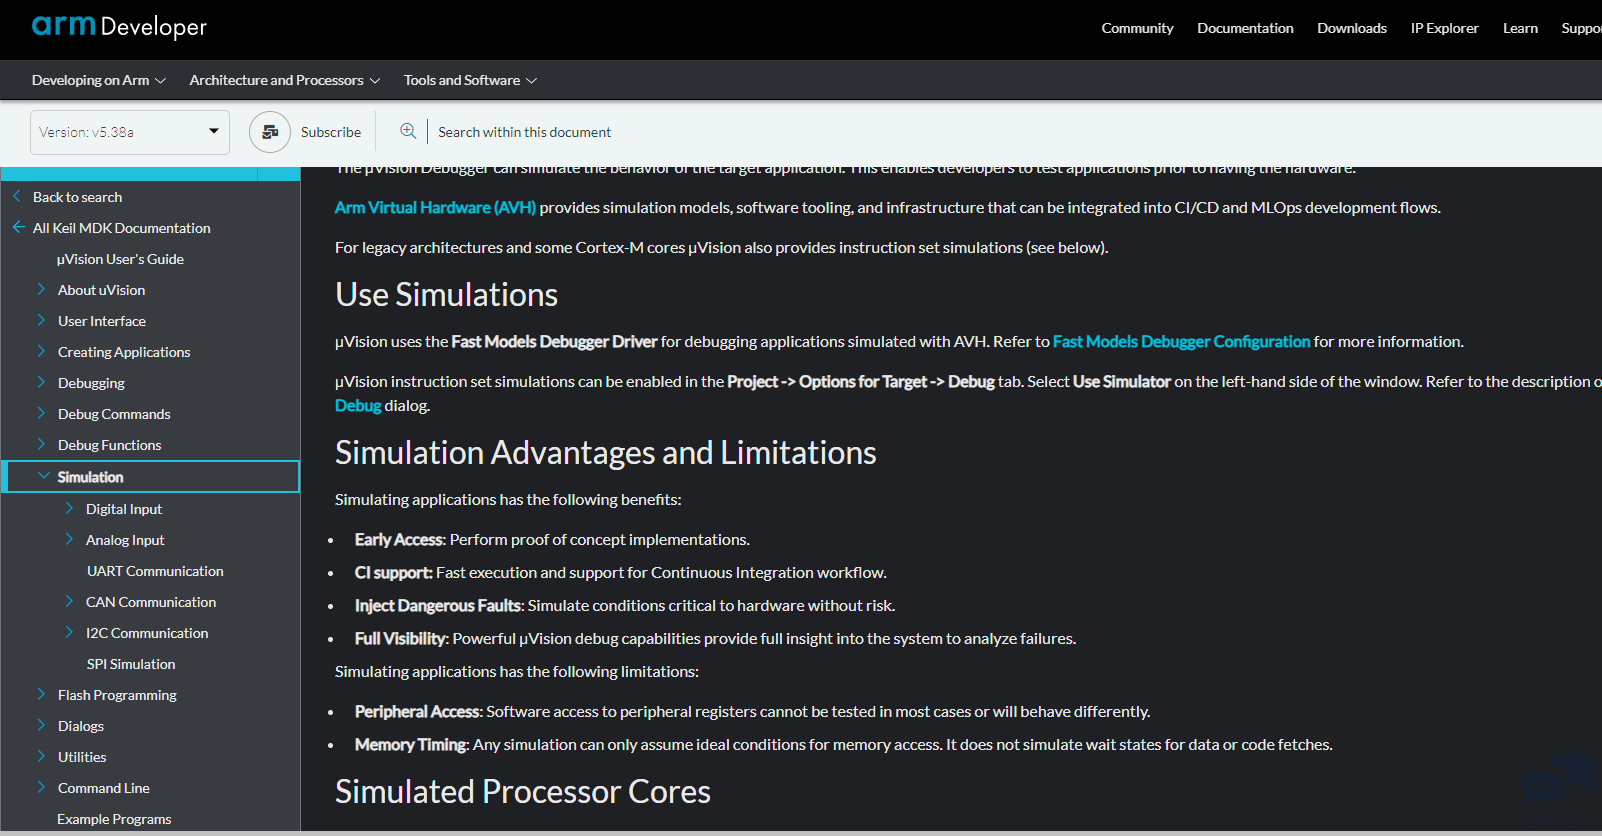Select Analog Input tree item label
The height and width of the screenshot is (836, 1602).
tap(125, 540)
